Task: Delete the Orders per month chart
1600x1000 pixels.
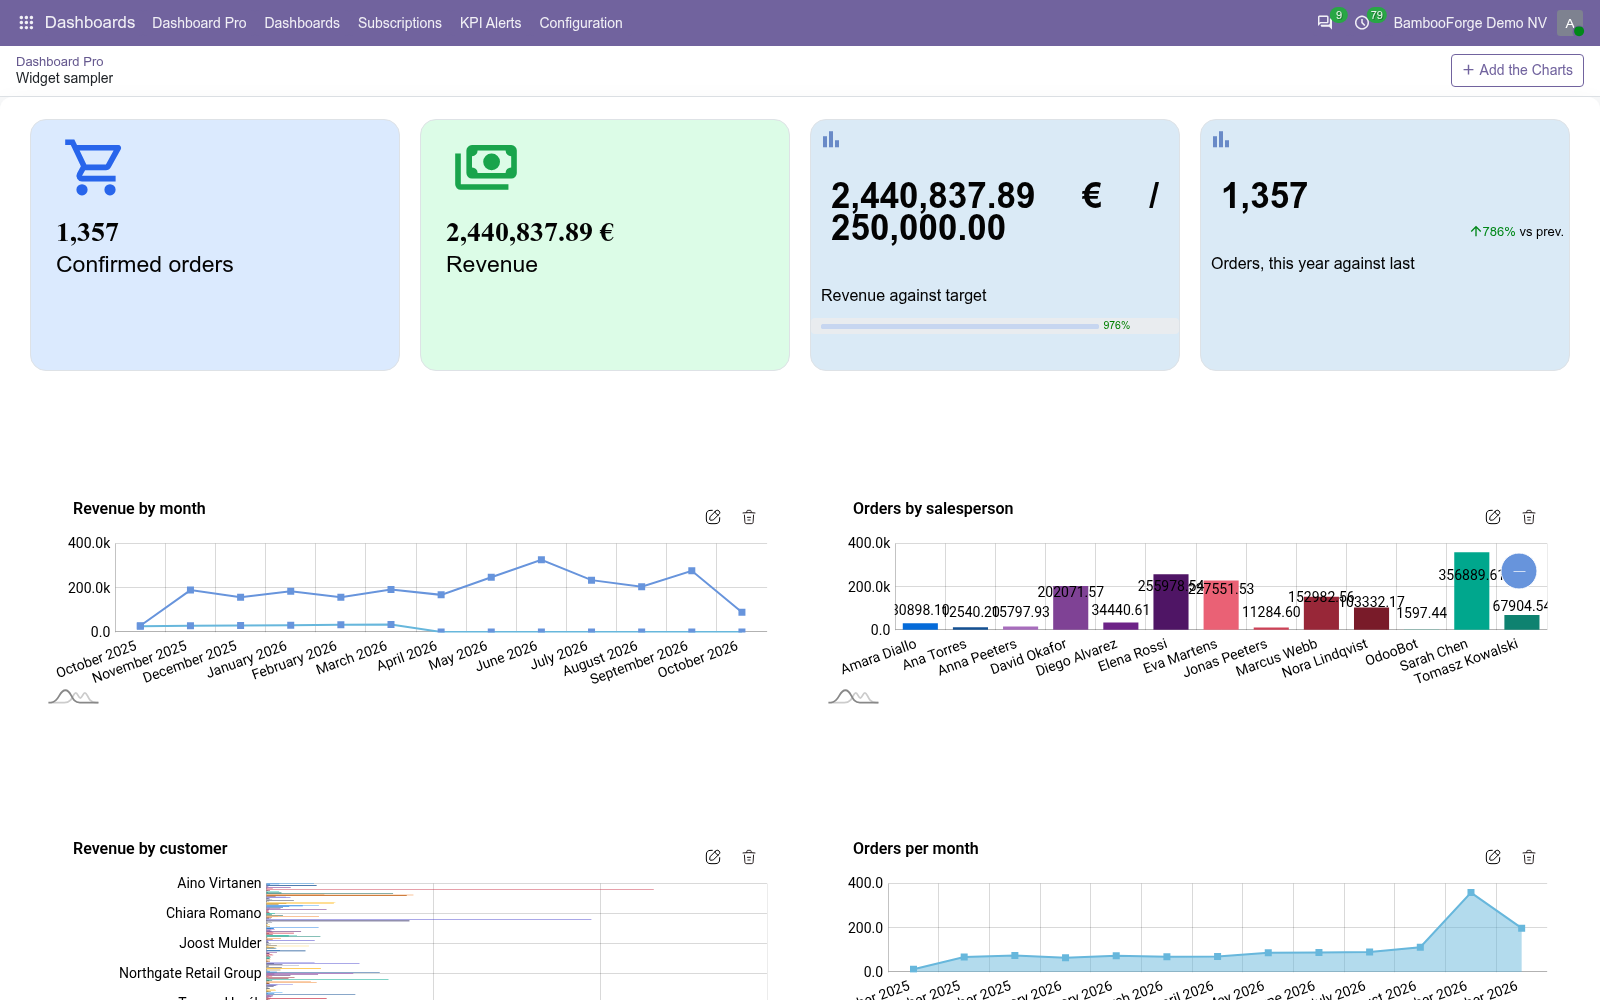Action: (1529, 857)
